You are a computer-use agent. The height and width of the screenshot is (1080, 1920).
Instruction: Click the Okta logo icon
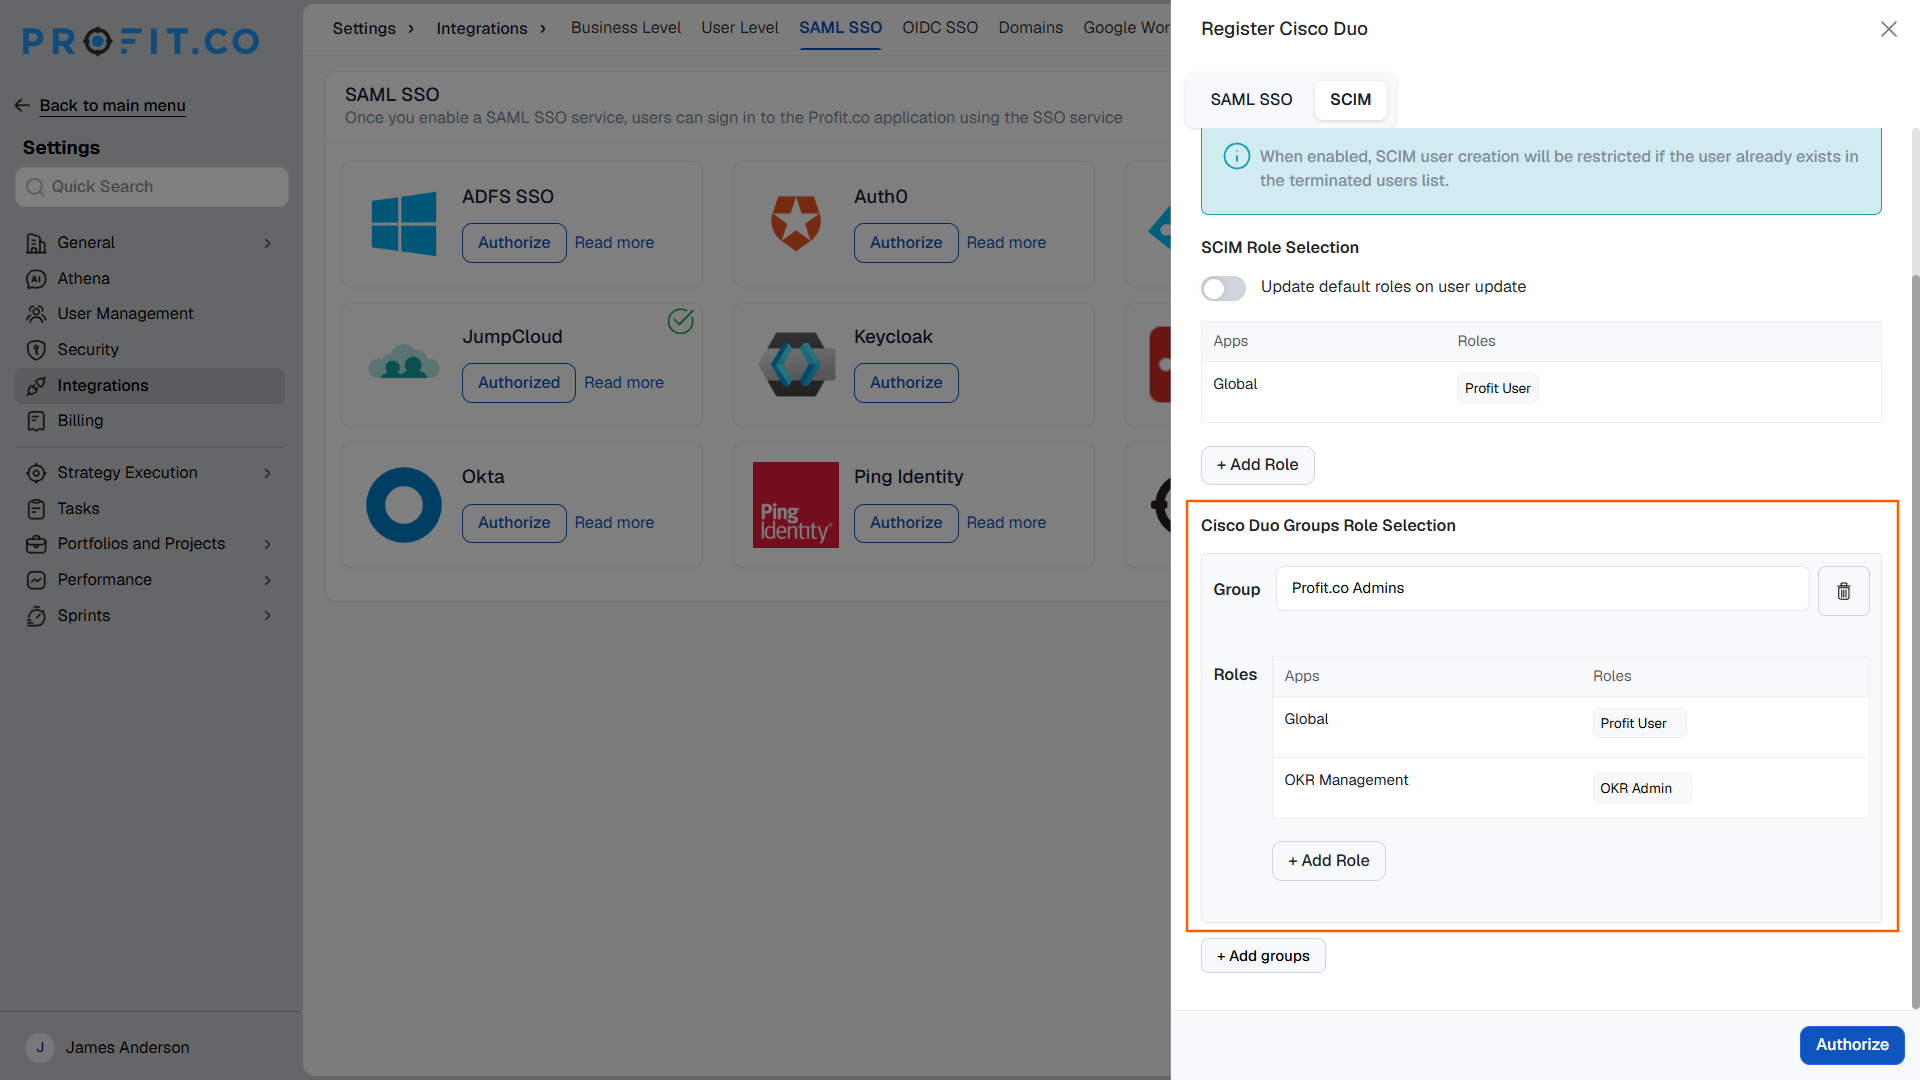[x=404, y=505]
